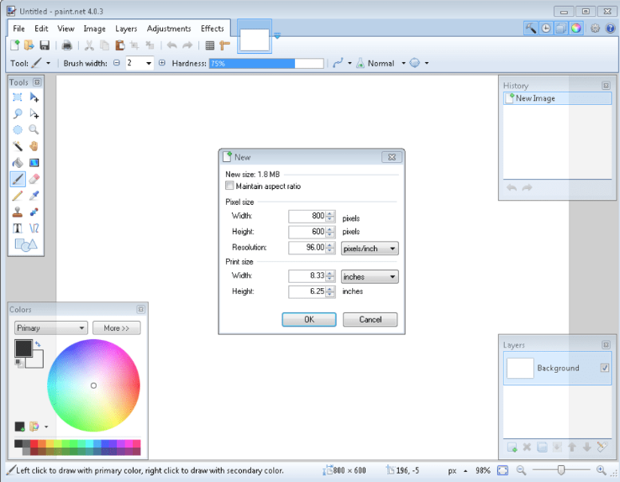Viewport: 620px width, 482px height.
Task: Enable Maintain aspect ratio checkbox
Action: 229,185
